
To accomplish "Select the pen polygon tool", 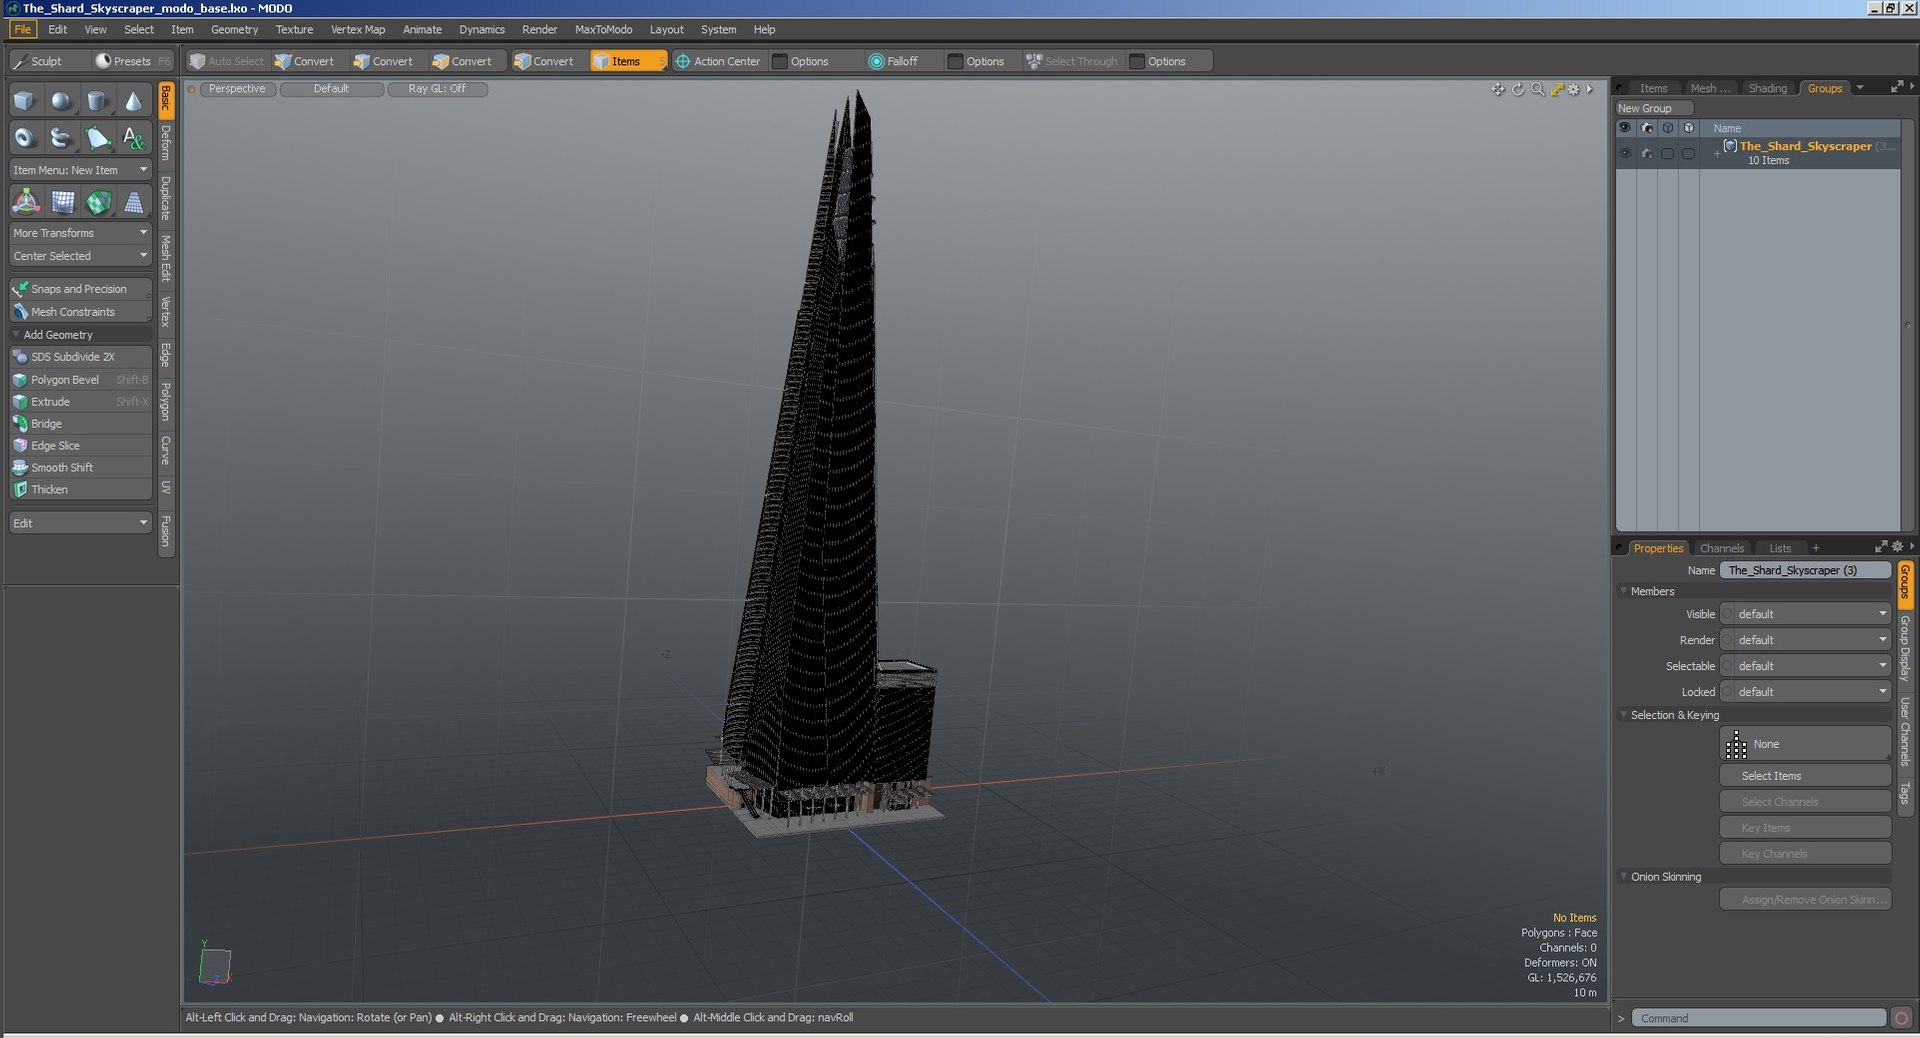I will (97, 138).
